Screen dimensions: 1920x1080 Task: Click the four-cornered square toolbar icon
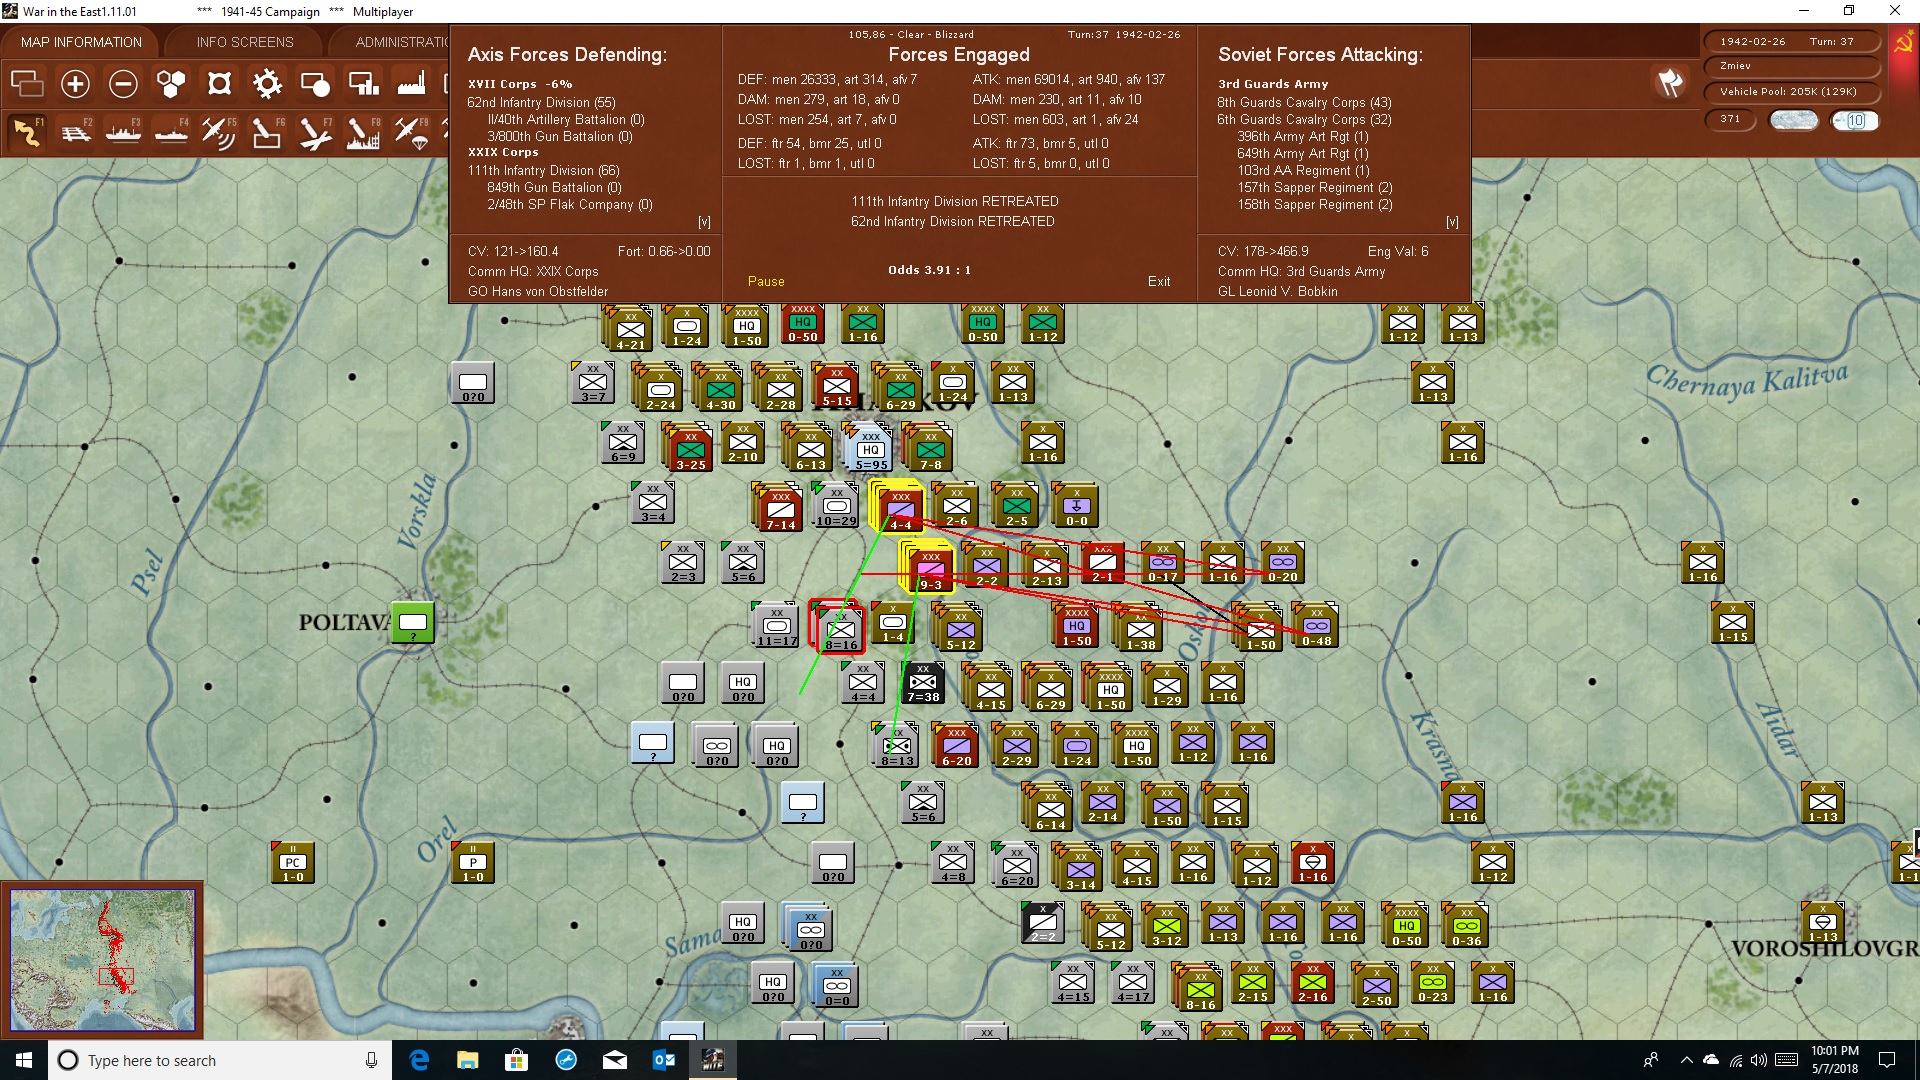click(219, 84)
